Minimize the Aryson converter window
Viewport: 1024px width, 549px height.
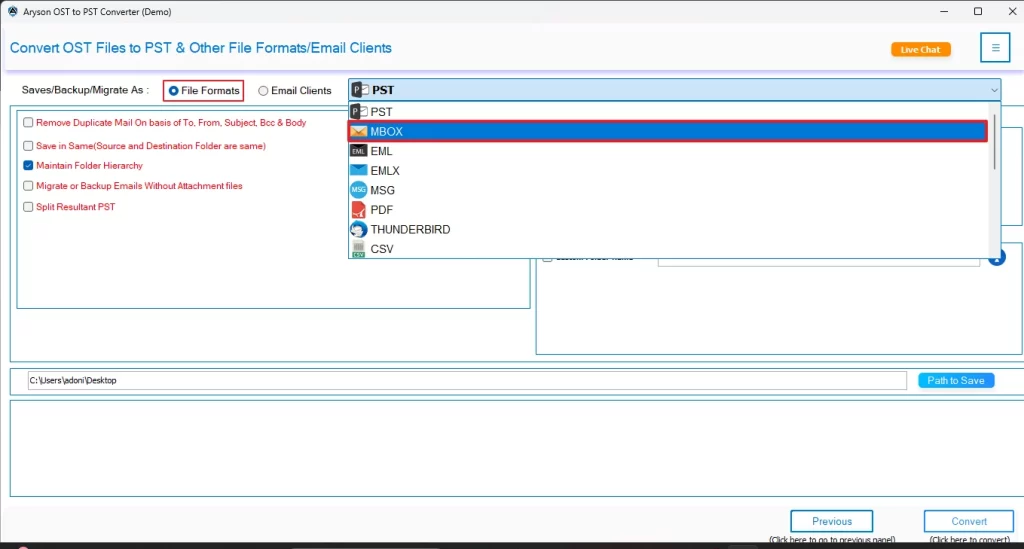pyautogui.click(x=944, y=12)
